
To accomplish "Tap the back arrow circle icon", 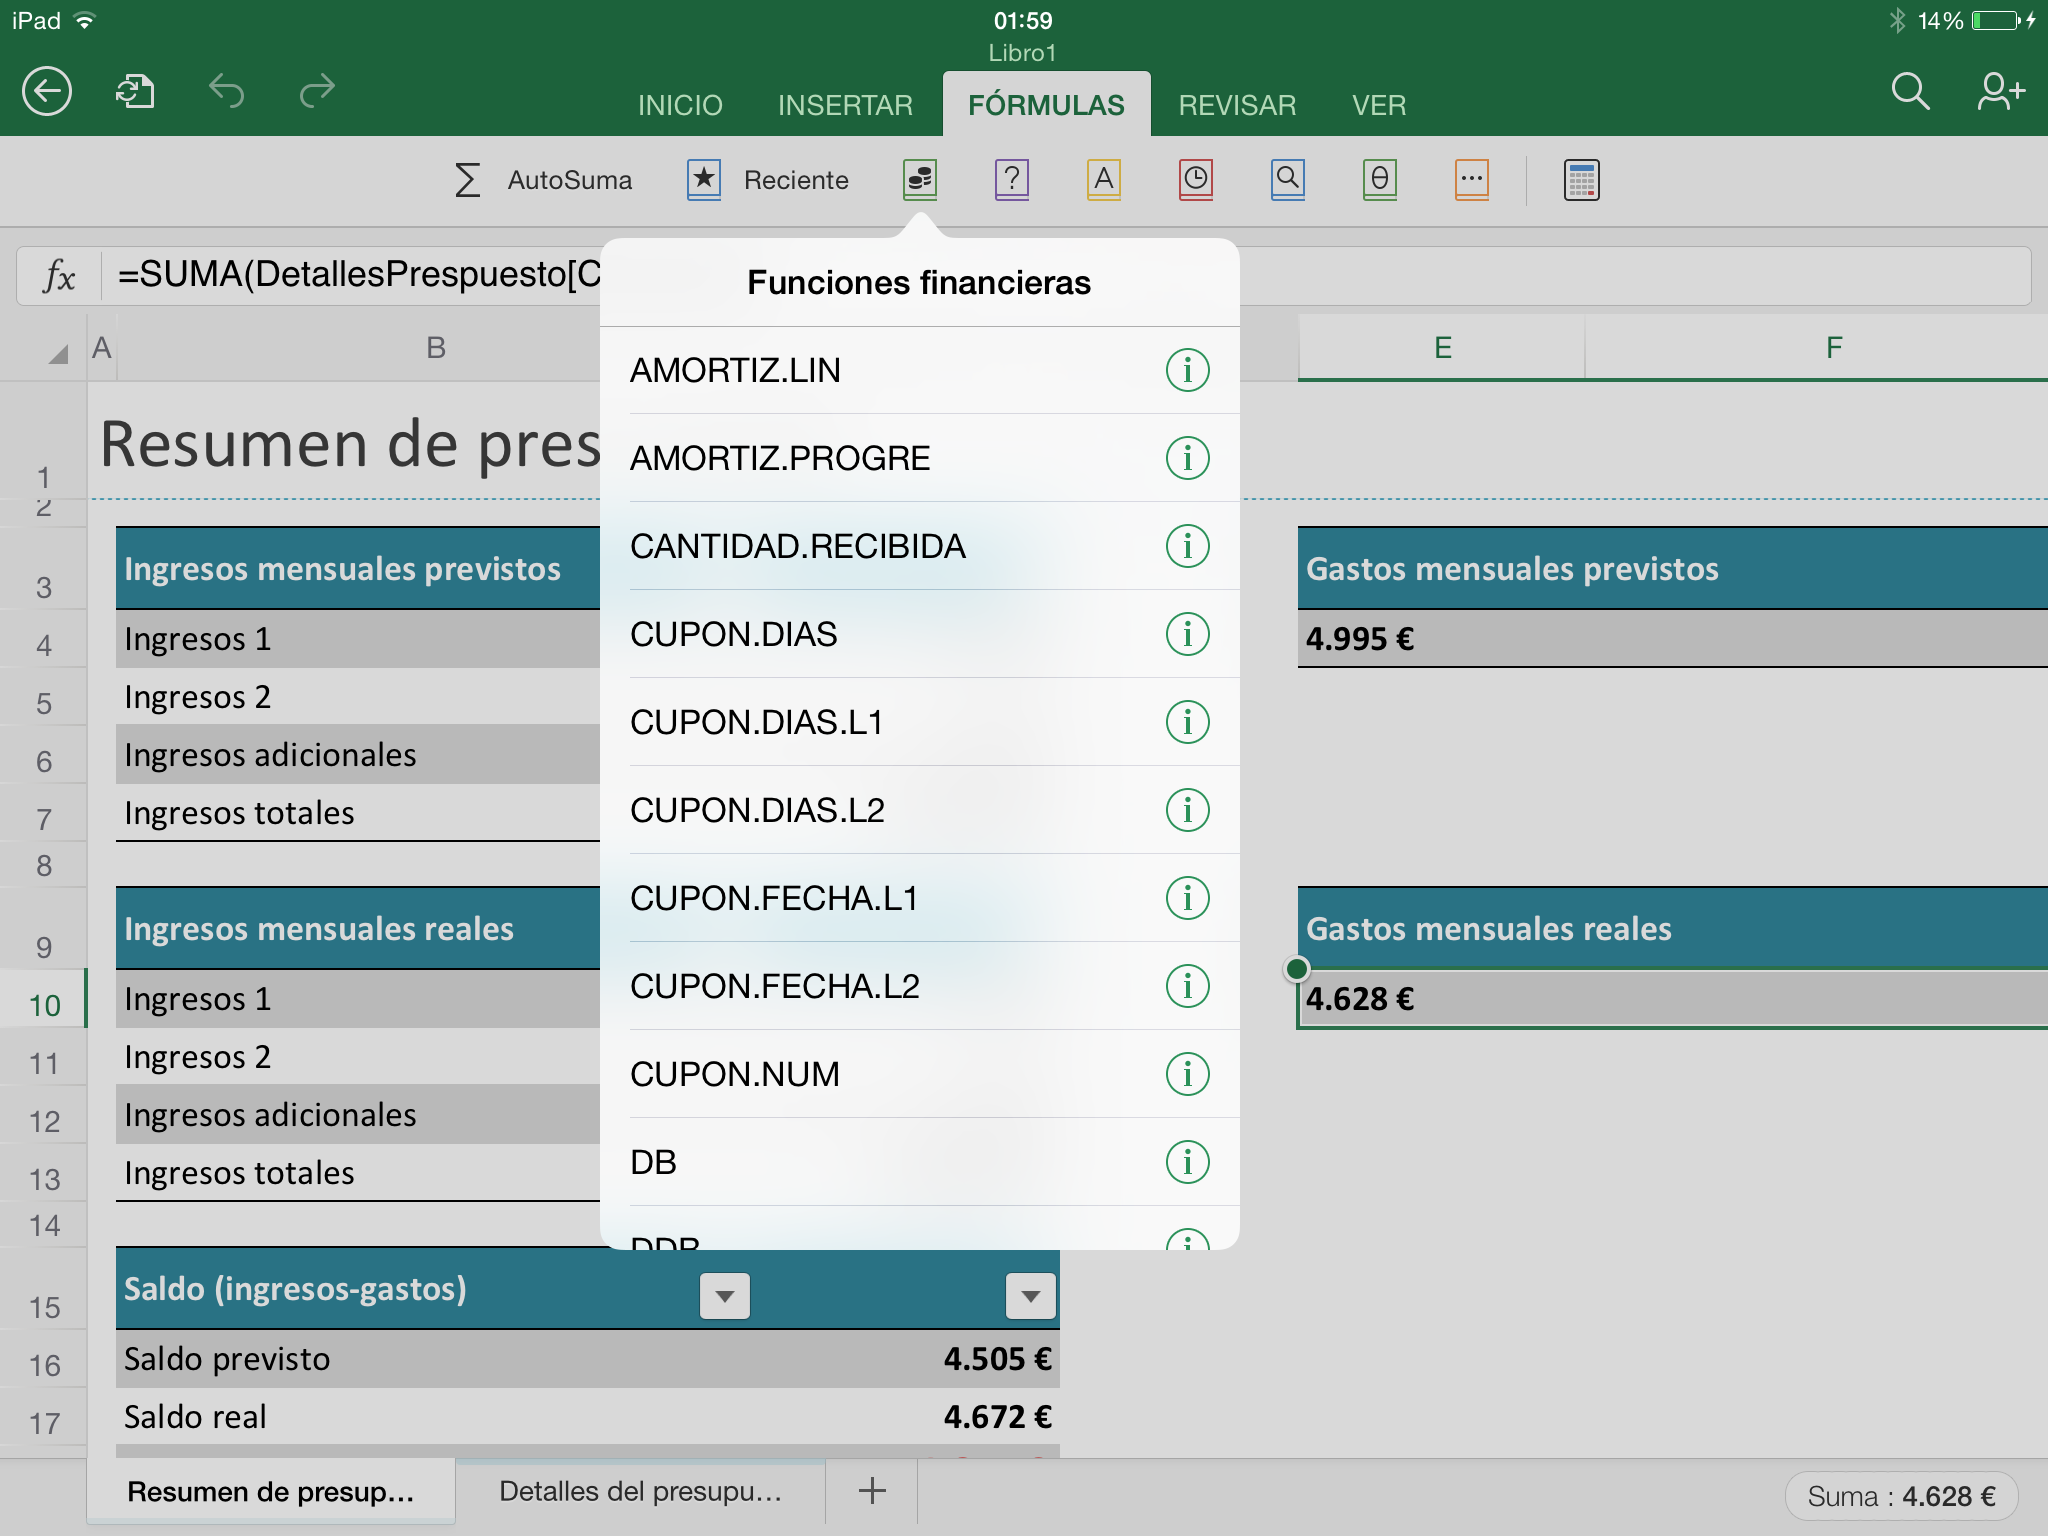I will point(47,92).
